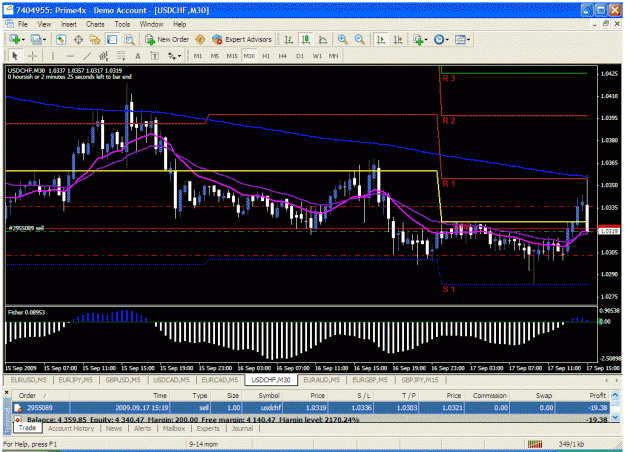Open the Navigator folder icon

tap(95, 39)
